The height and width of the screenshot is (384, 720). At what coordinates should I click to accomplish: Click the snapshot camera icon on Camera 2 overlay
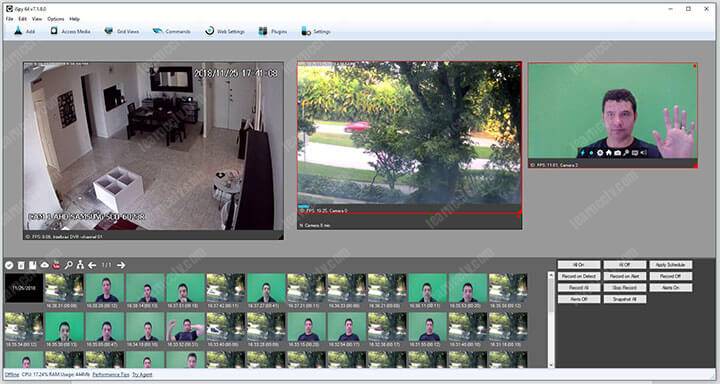[617, 152]
